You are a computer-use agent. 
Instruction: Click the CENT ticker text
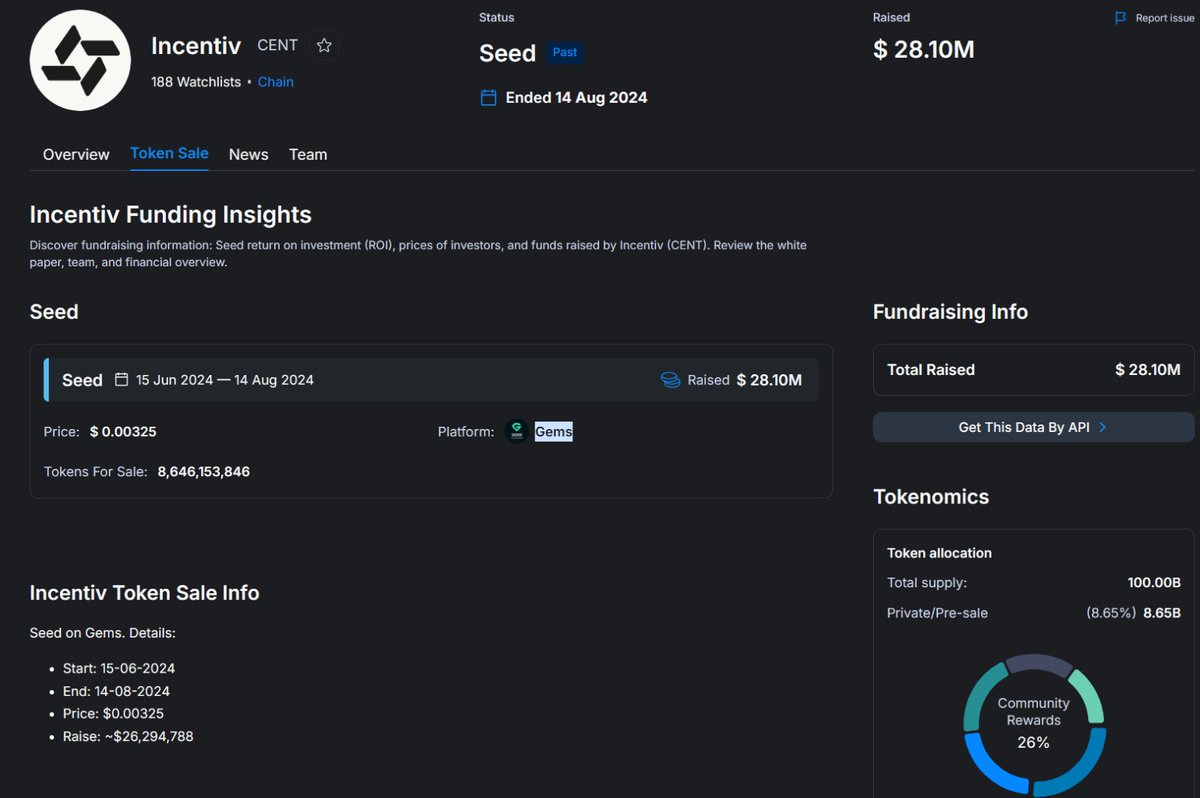click(x=278, y=45)
